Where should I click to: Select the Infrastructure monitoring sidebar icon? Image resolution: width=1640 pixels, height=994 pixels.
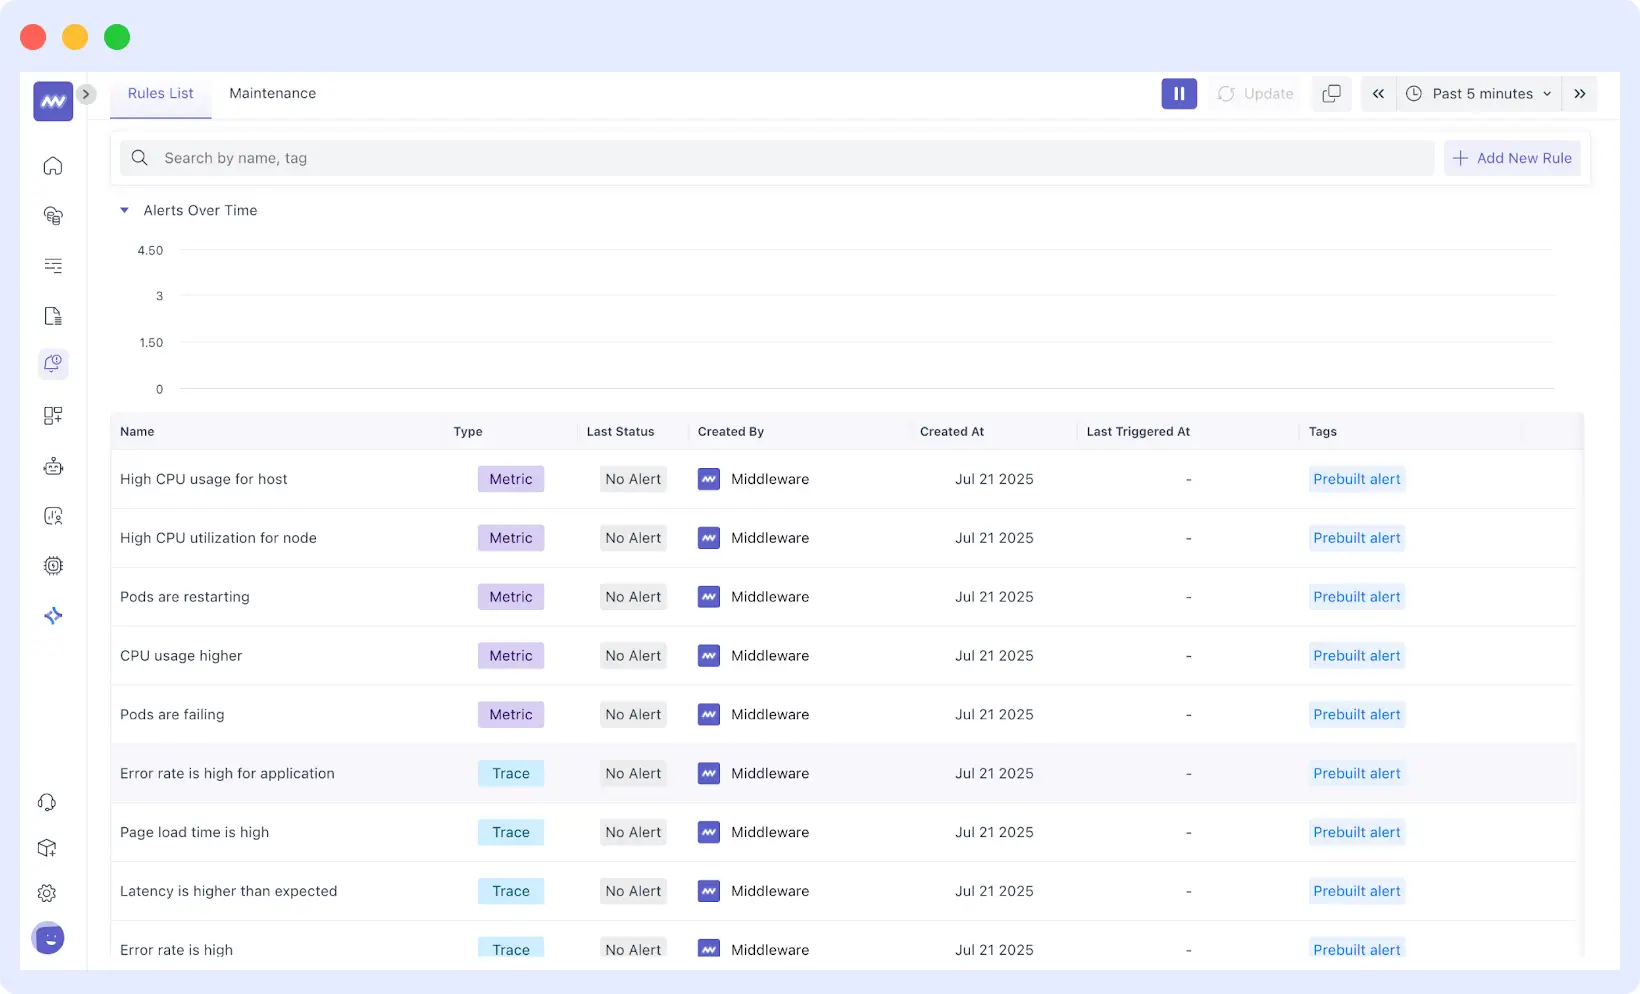point(52,216)
